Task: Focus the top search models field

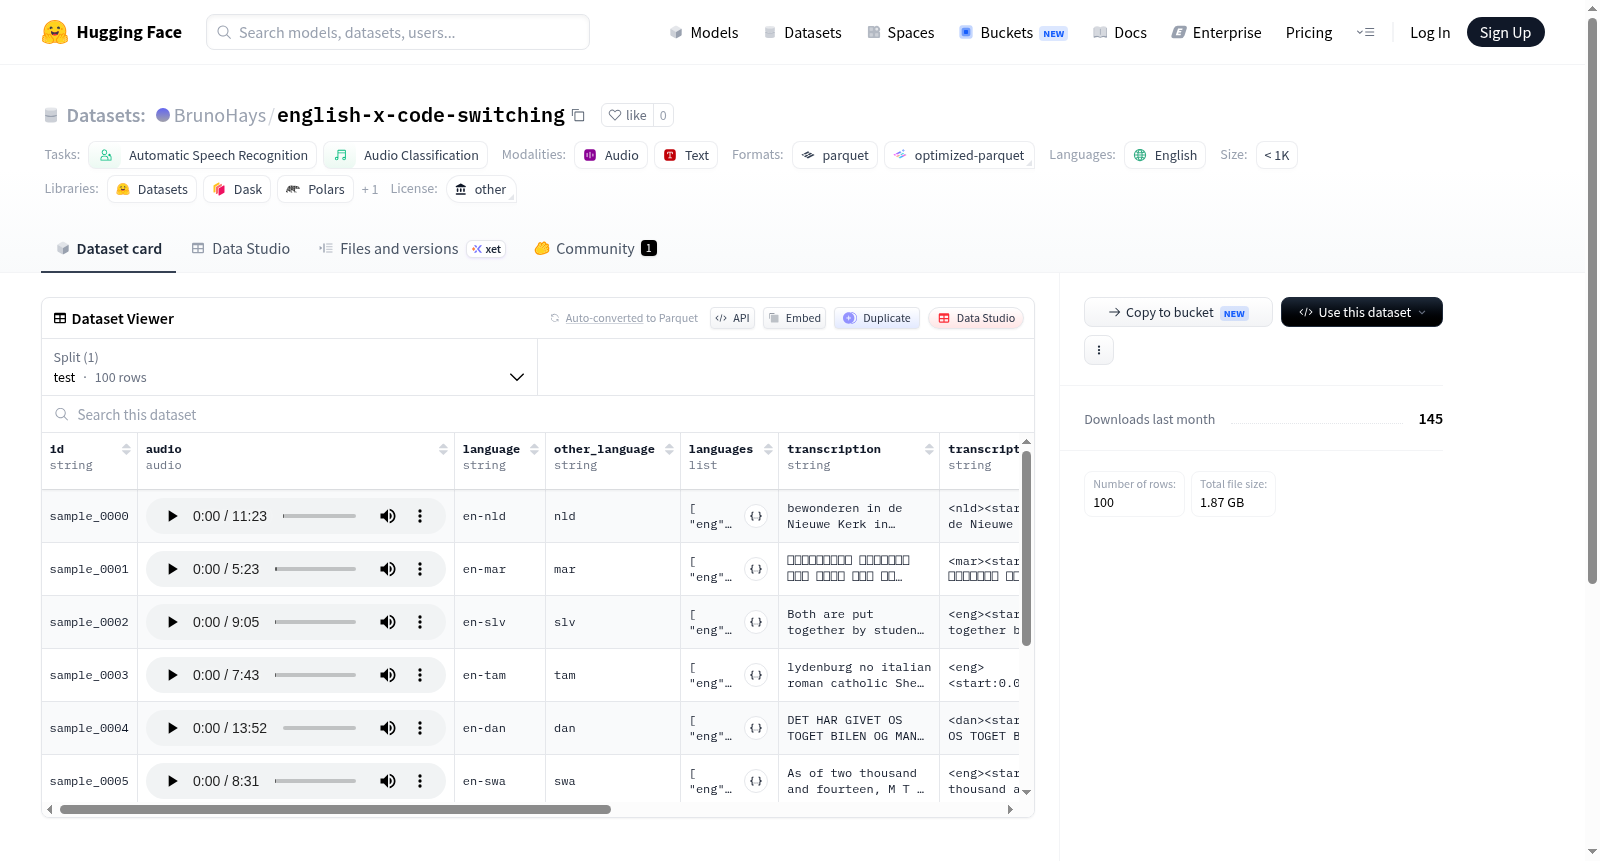Action: pos(398,32)
